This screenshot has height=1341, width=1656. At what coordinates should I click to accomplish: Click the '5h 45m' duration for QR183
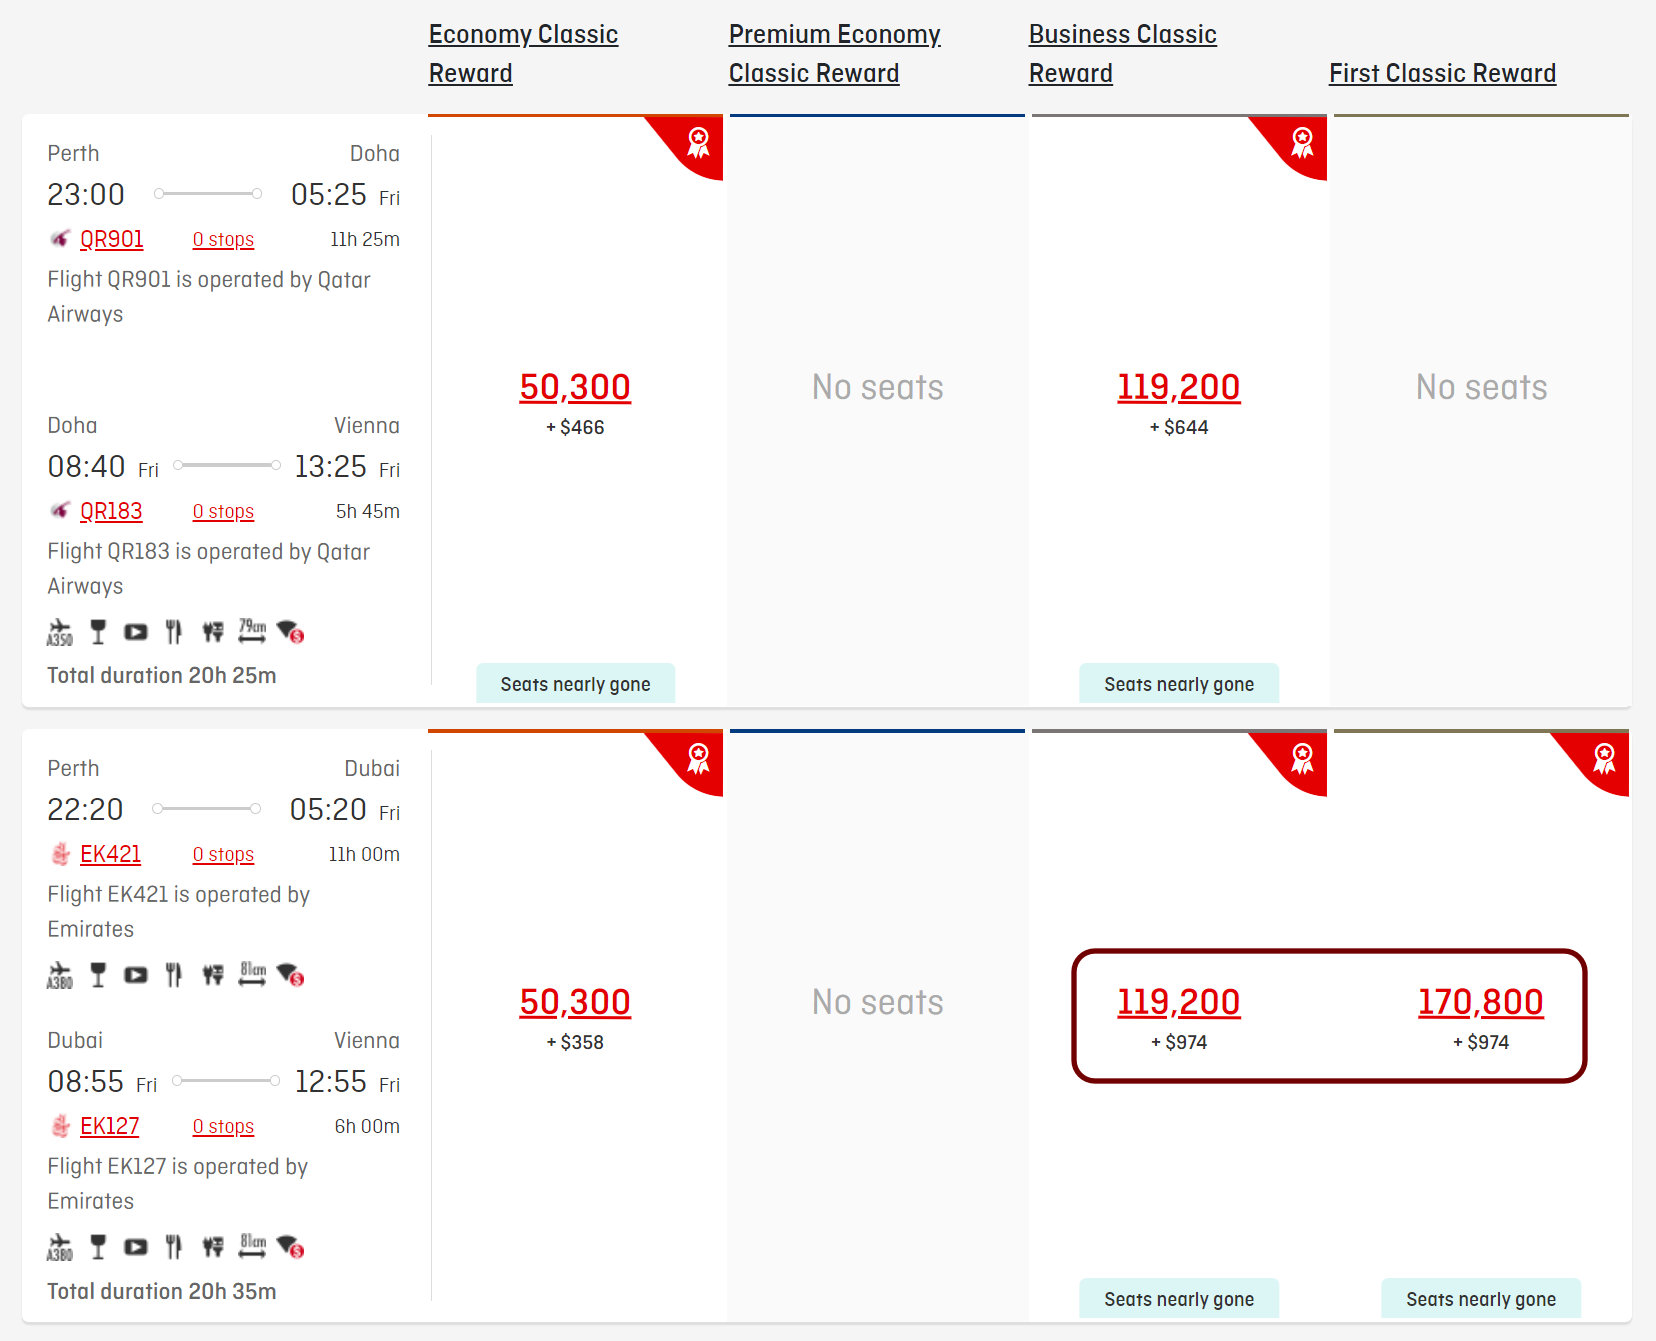(x=368, y=511)
